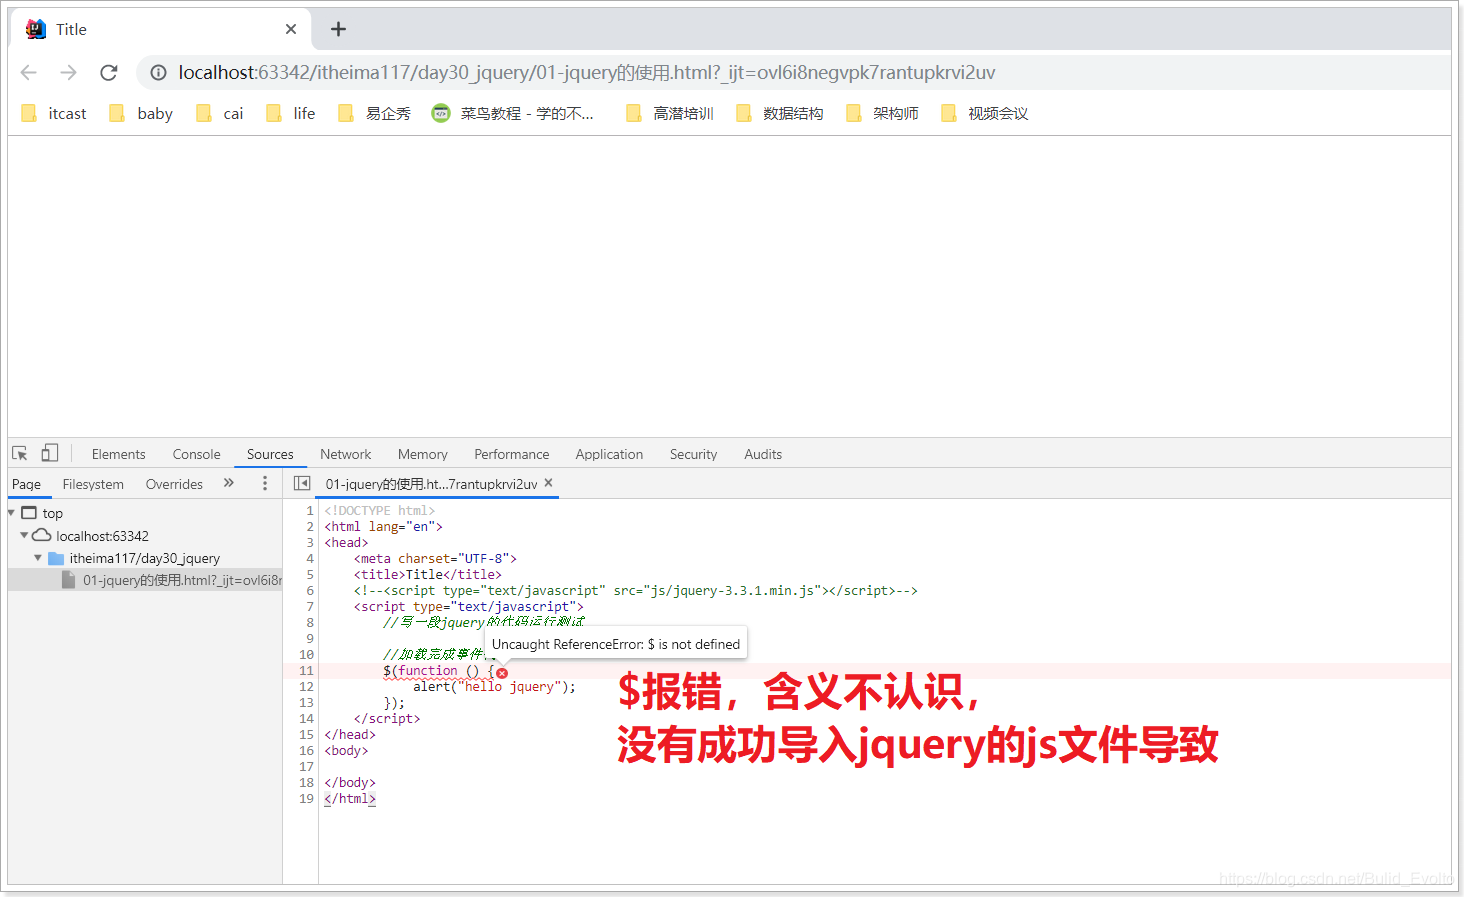Open the Security tab
1464x897 pixels.
click(693, 454)
